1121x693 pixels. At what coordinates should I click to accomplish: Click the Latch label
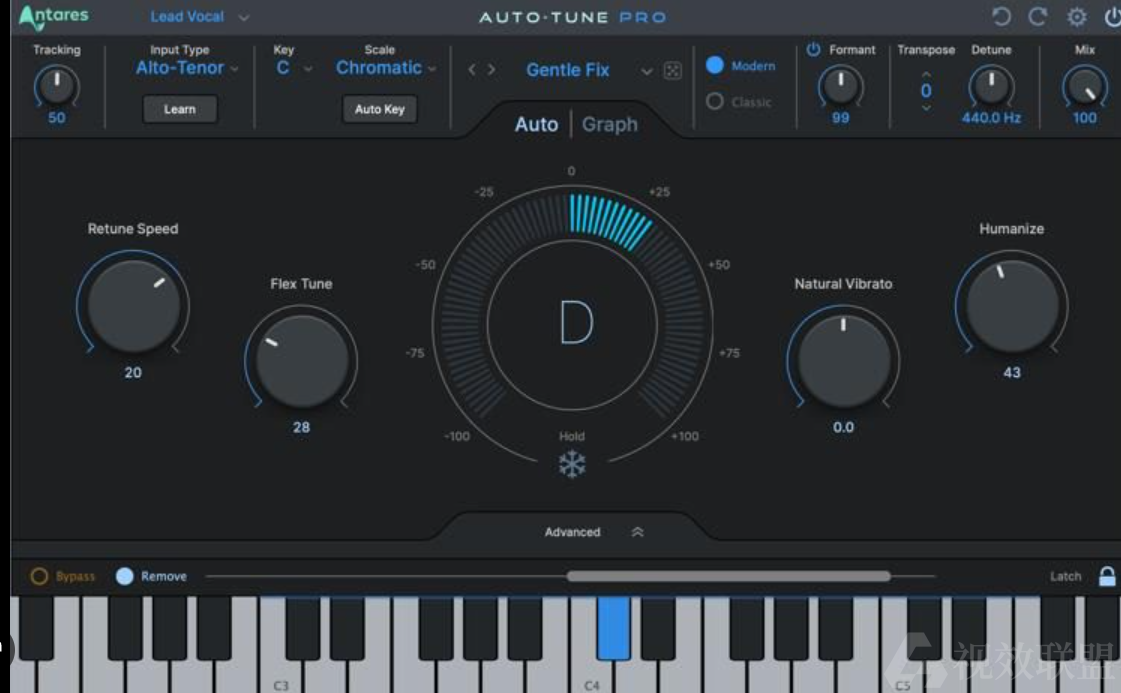point(1065,576)
